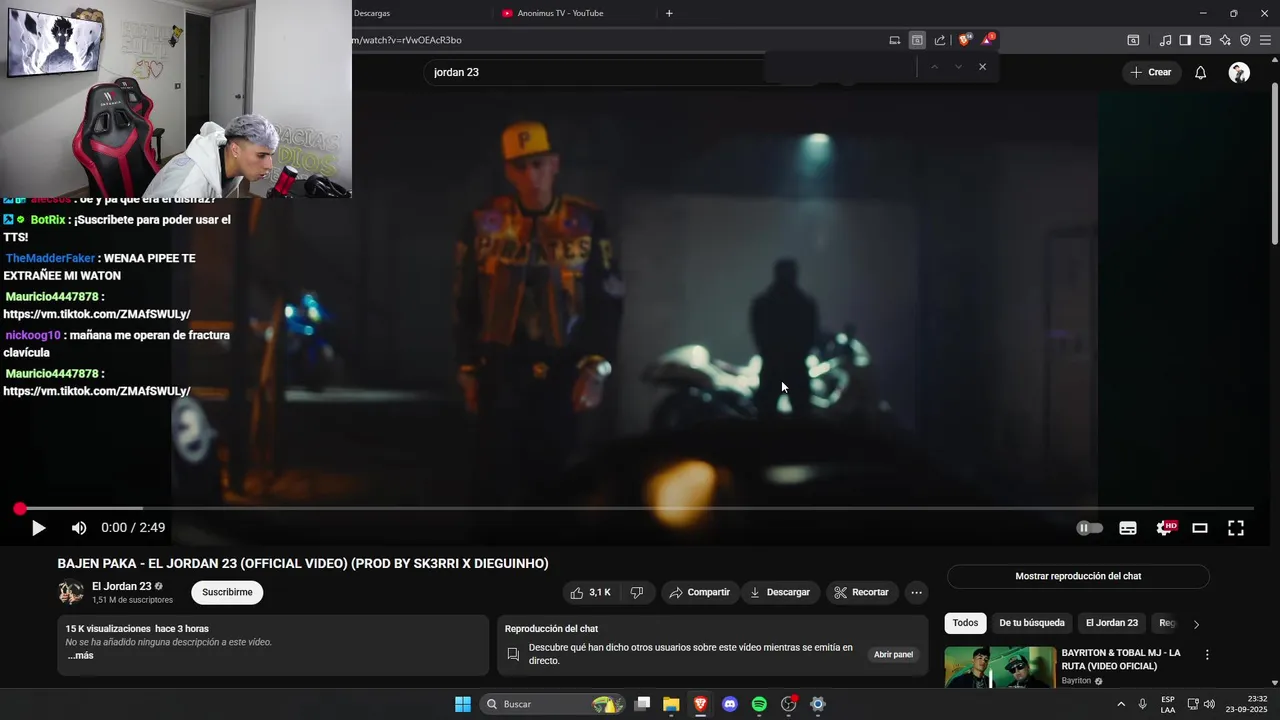Open the Brave Wallet icon
This screenshot has width=1280, height=720.
(1205, 40)
